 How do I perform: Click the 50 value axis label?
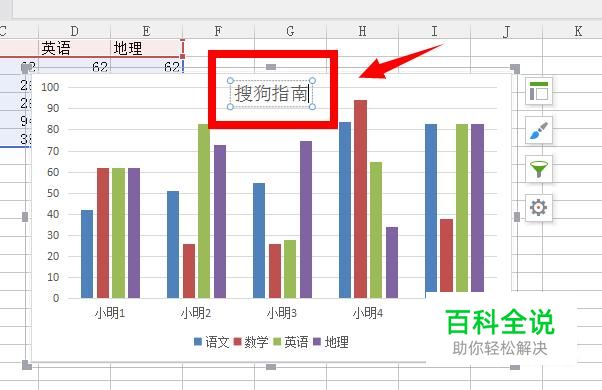[x=53, y=193]
